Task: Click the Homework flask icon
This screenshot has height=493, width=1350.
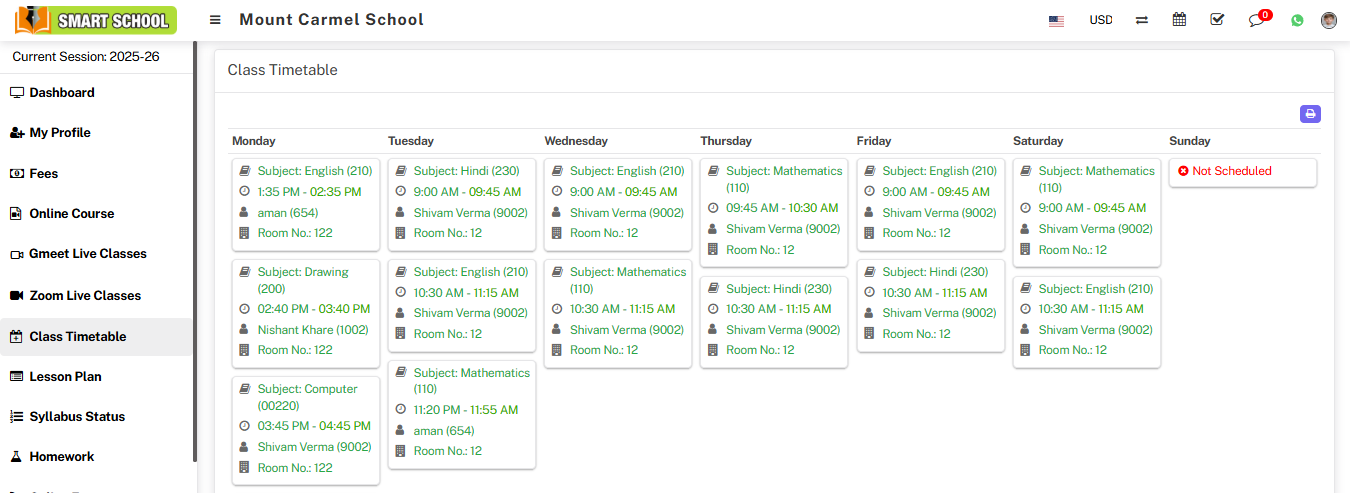Action: coord(16,457)
